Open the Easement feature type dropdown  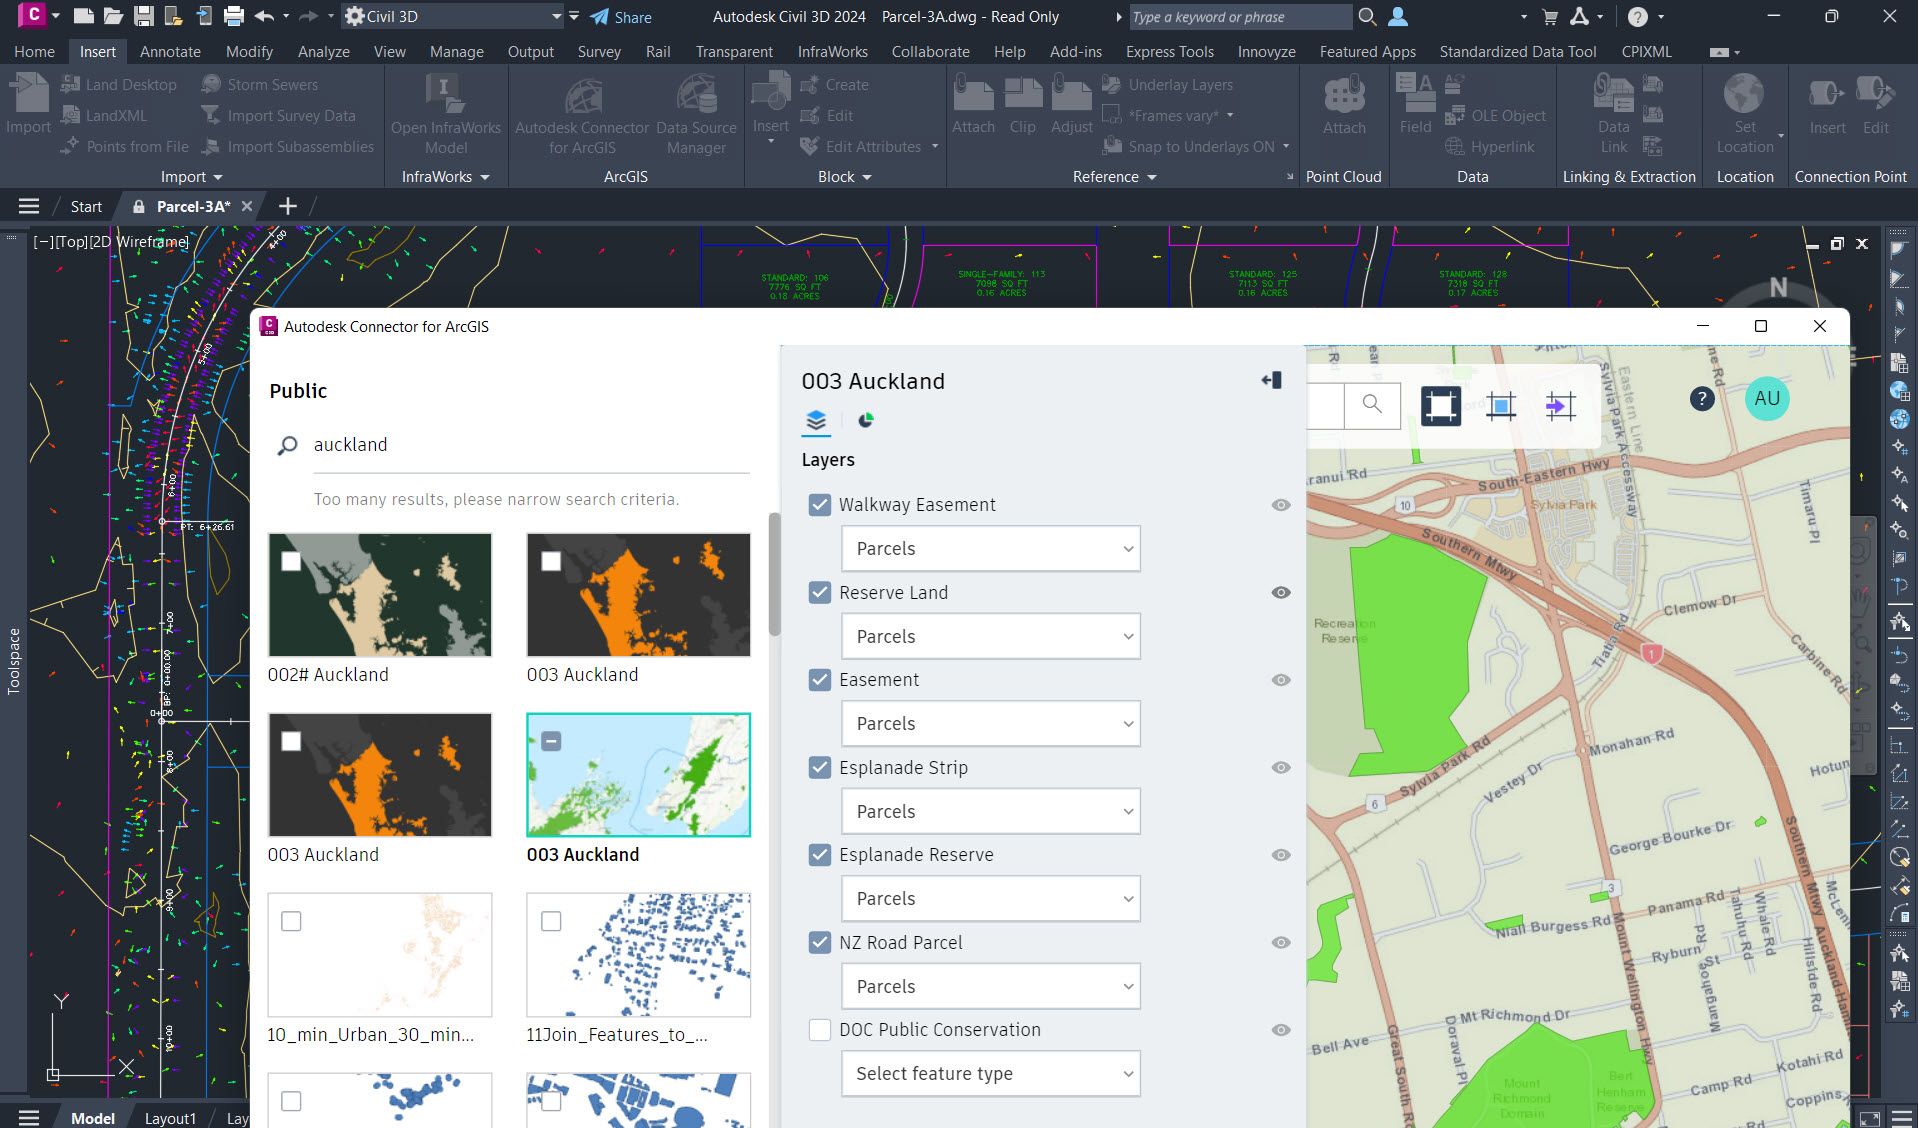click(x=990, y=724)
